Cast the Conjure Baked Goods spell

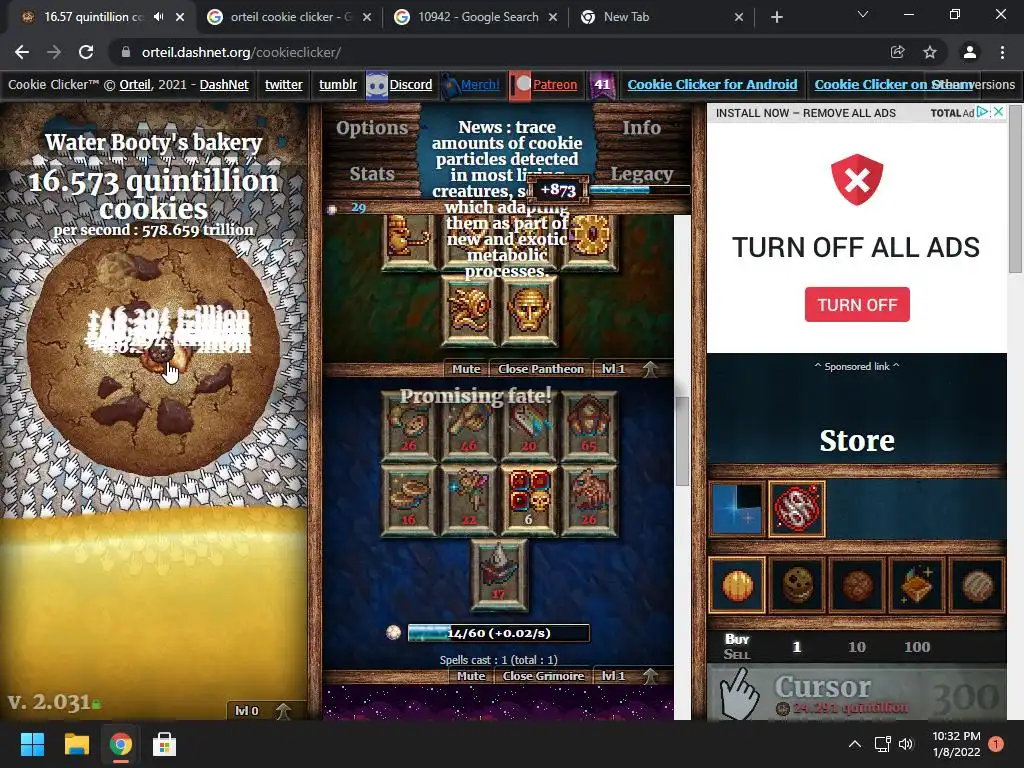click(x=409, y=426)
